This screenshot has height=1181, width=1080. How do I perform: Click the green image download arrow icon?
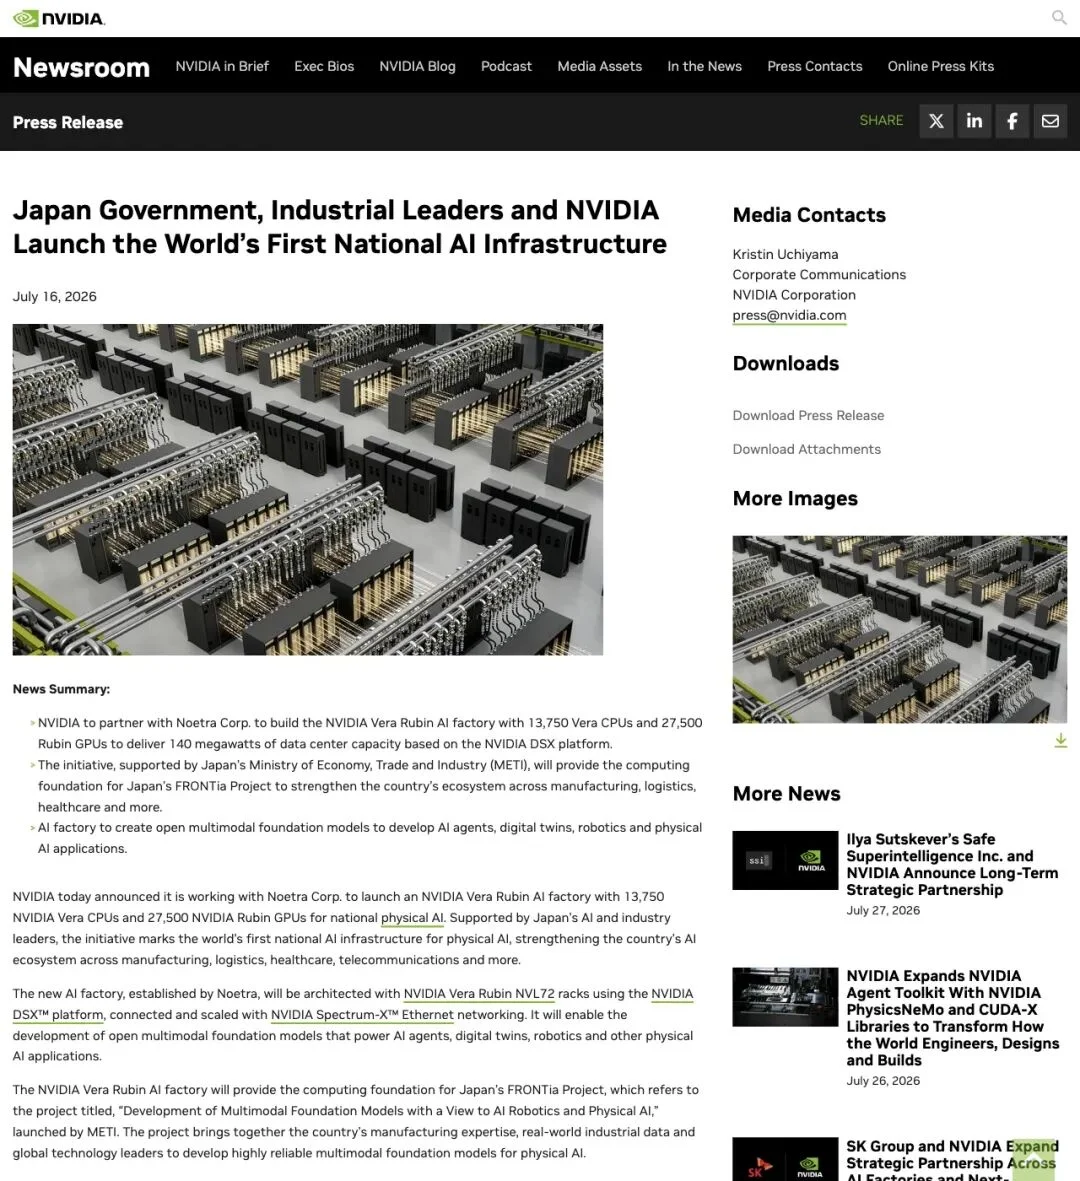click(1060, 740)
